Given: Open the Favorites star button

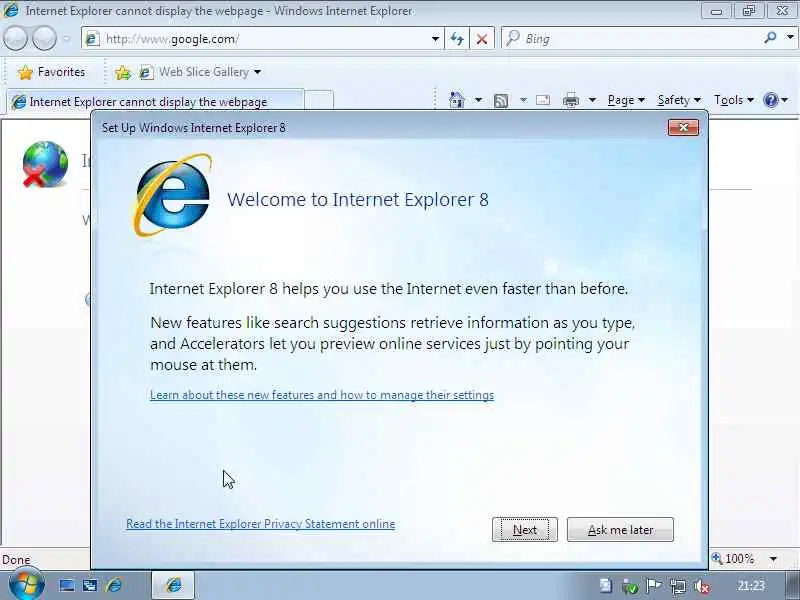Looking at the screenshot, I should (51, 72).
